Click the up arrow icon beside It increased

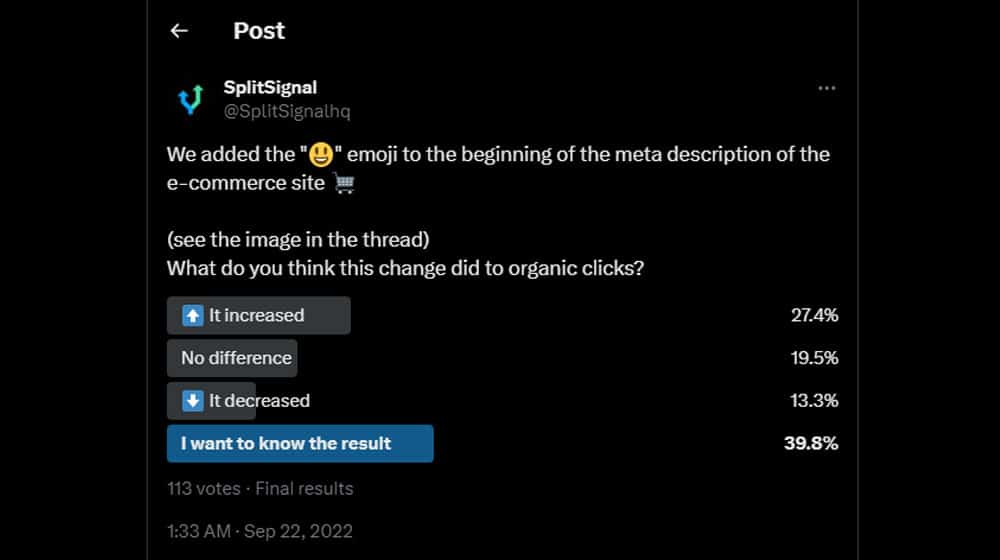click(x=193, y=315)
